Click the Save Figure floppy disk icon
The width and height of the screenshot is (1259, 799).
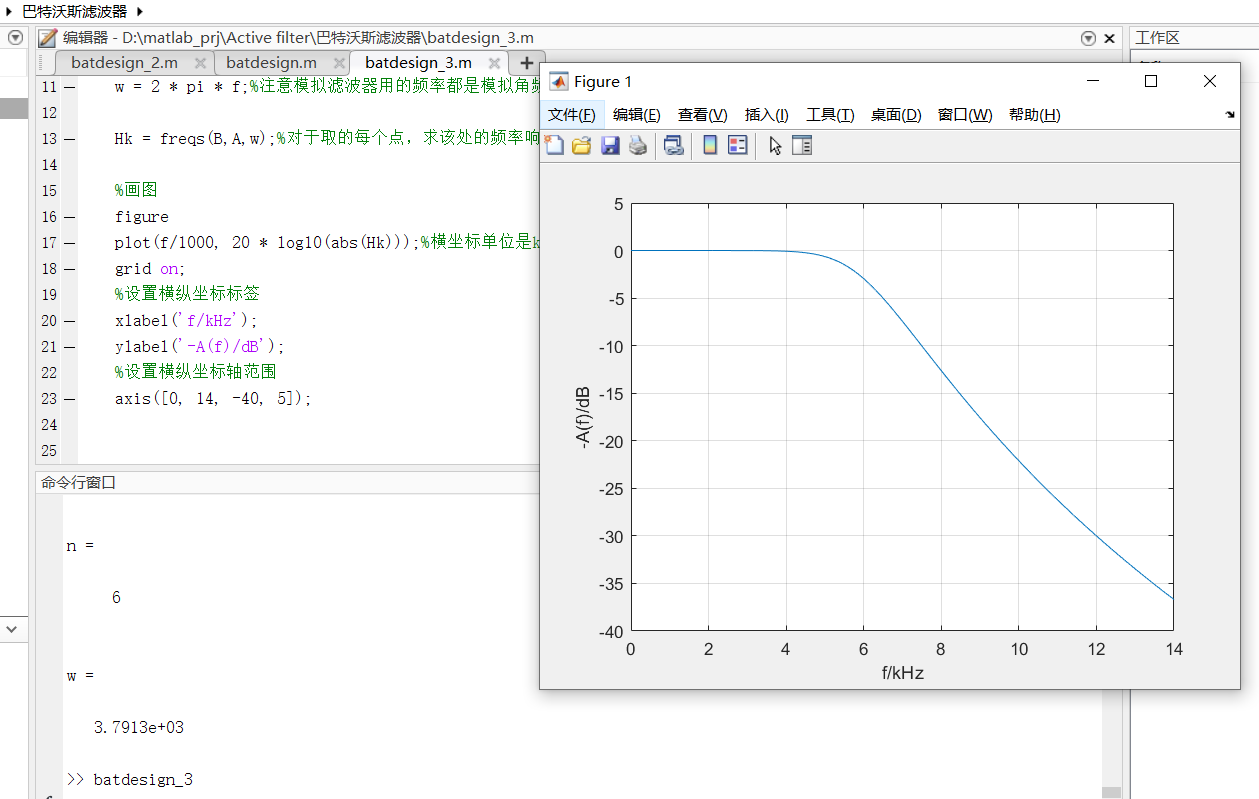pos(610,146)
